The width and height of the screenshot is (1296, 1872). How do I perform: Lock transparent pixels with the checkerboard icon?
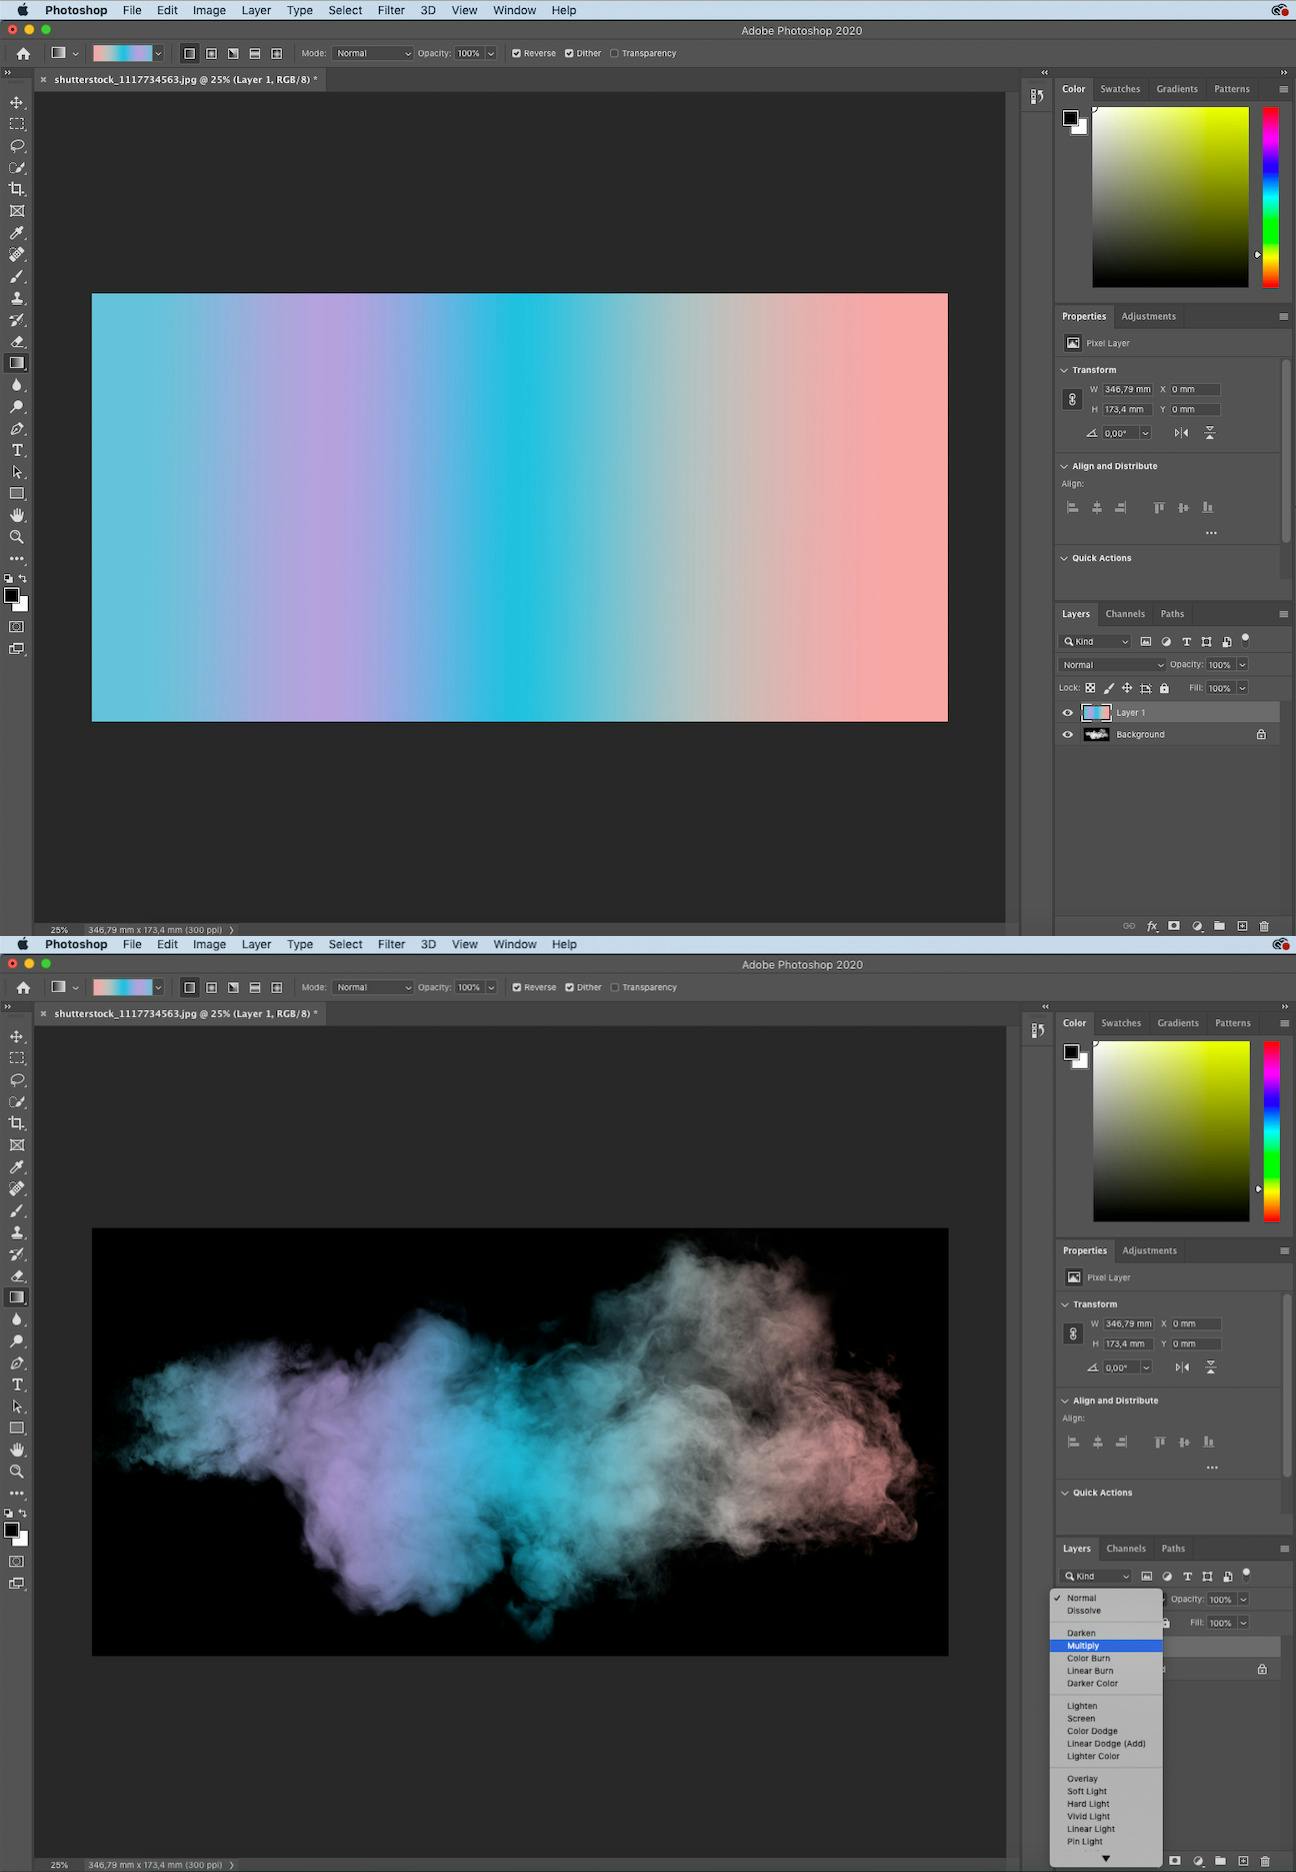[x=1090, y=688]
